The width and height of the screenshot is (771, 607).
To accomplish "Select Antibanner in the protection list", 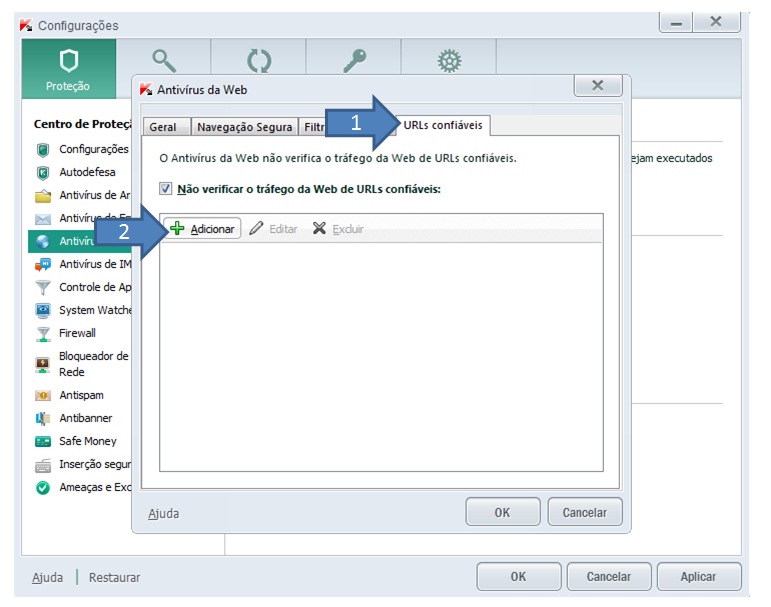I will tap(86, 418).
